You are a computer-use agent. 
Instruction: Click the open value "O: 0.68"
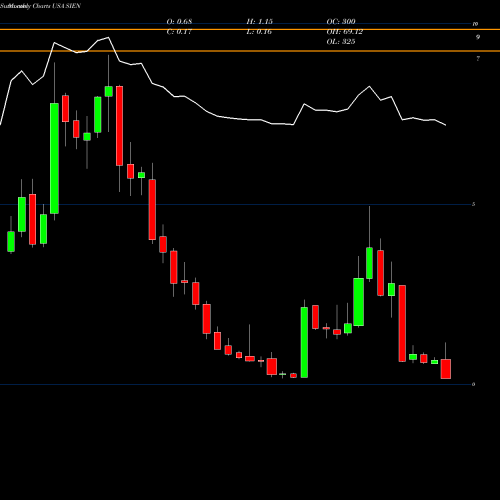coord(179,22)
